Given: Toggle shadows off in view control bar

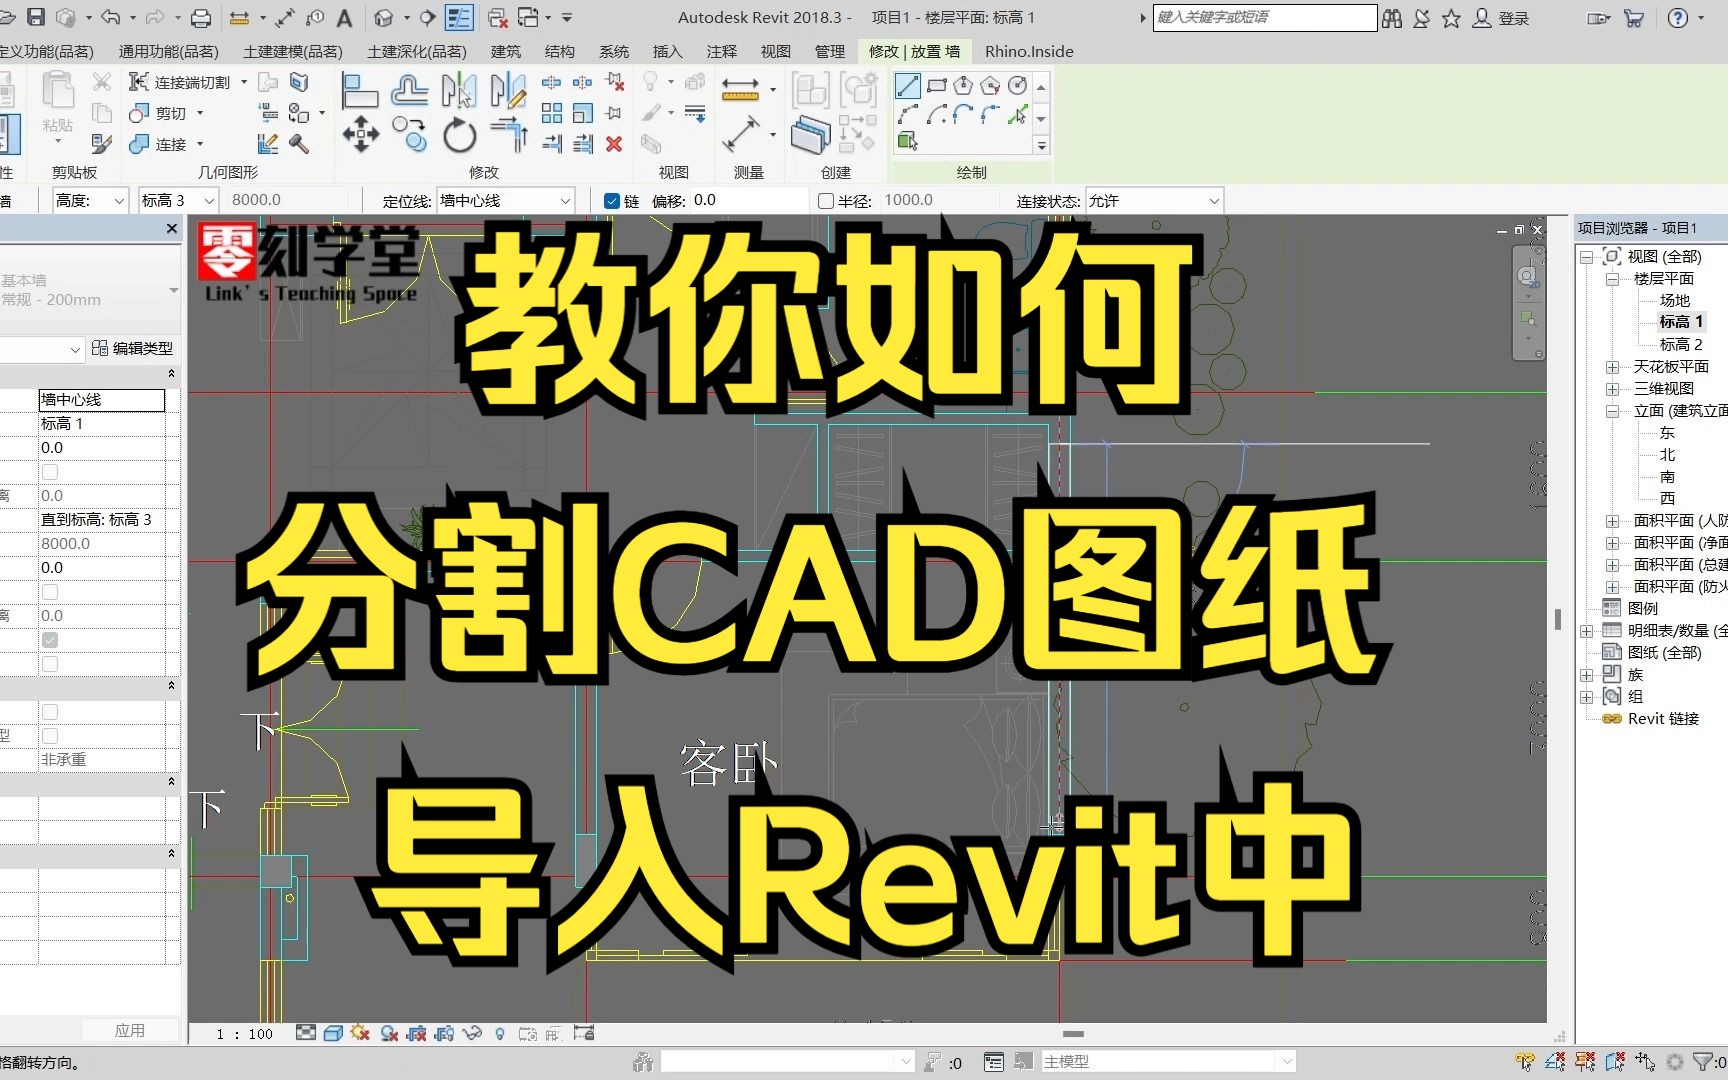Looking at the screenshot, I should click(x=359, y=1033).
